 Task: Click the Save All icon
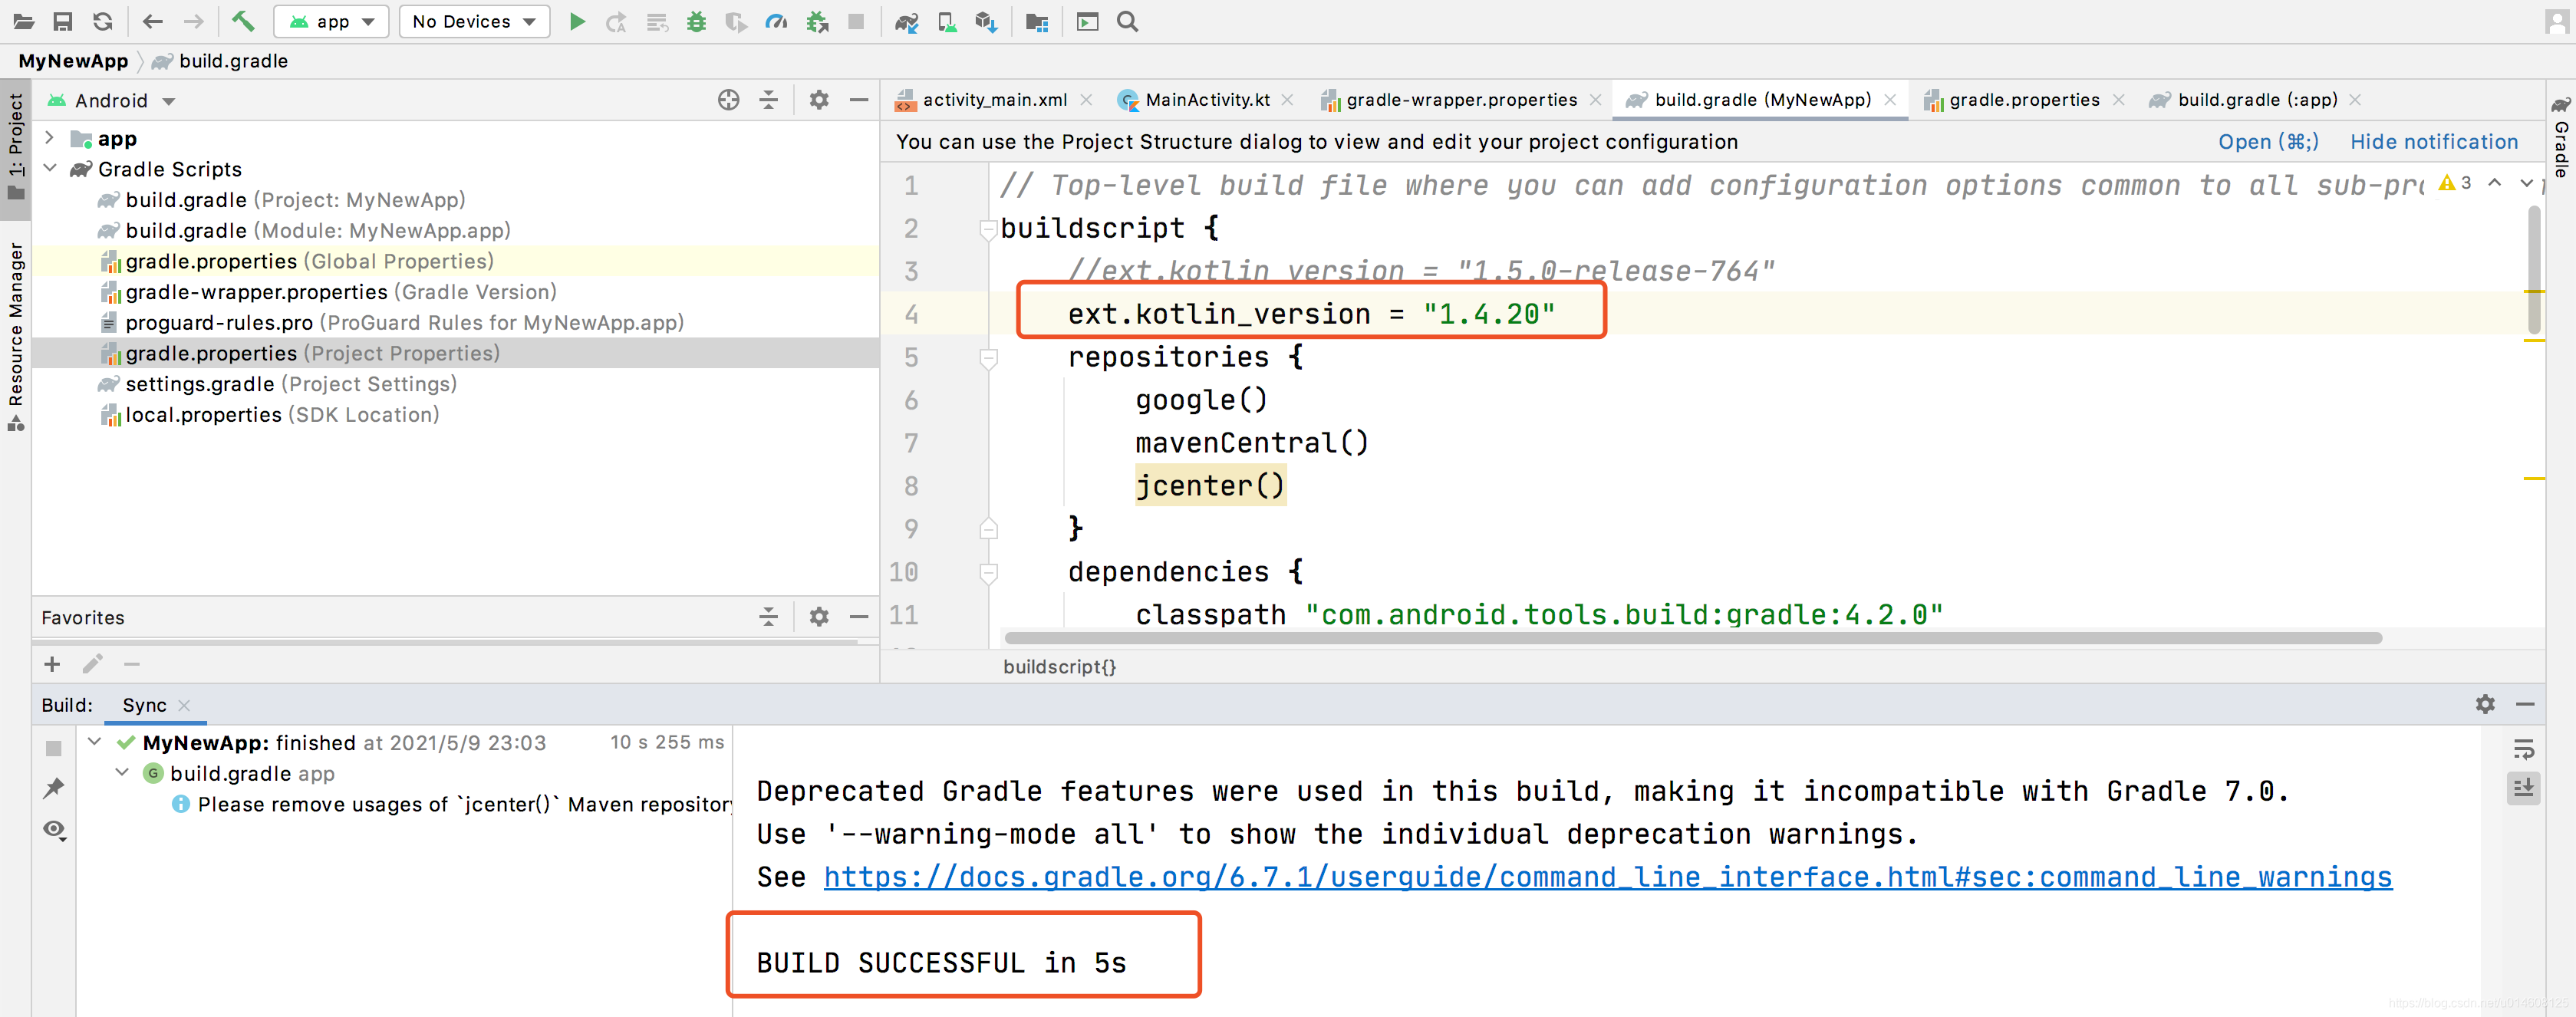(62, 21)
